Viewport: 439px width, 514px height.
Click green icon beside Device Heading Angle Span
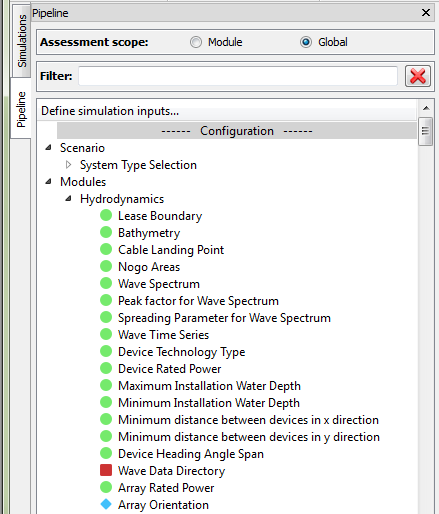pyautogui.click(x=106, y=453)
